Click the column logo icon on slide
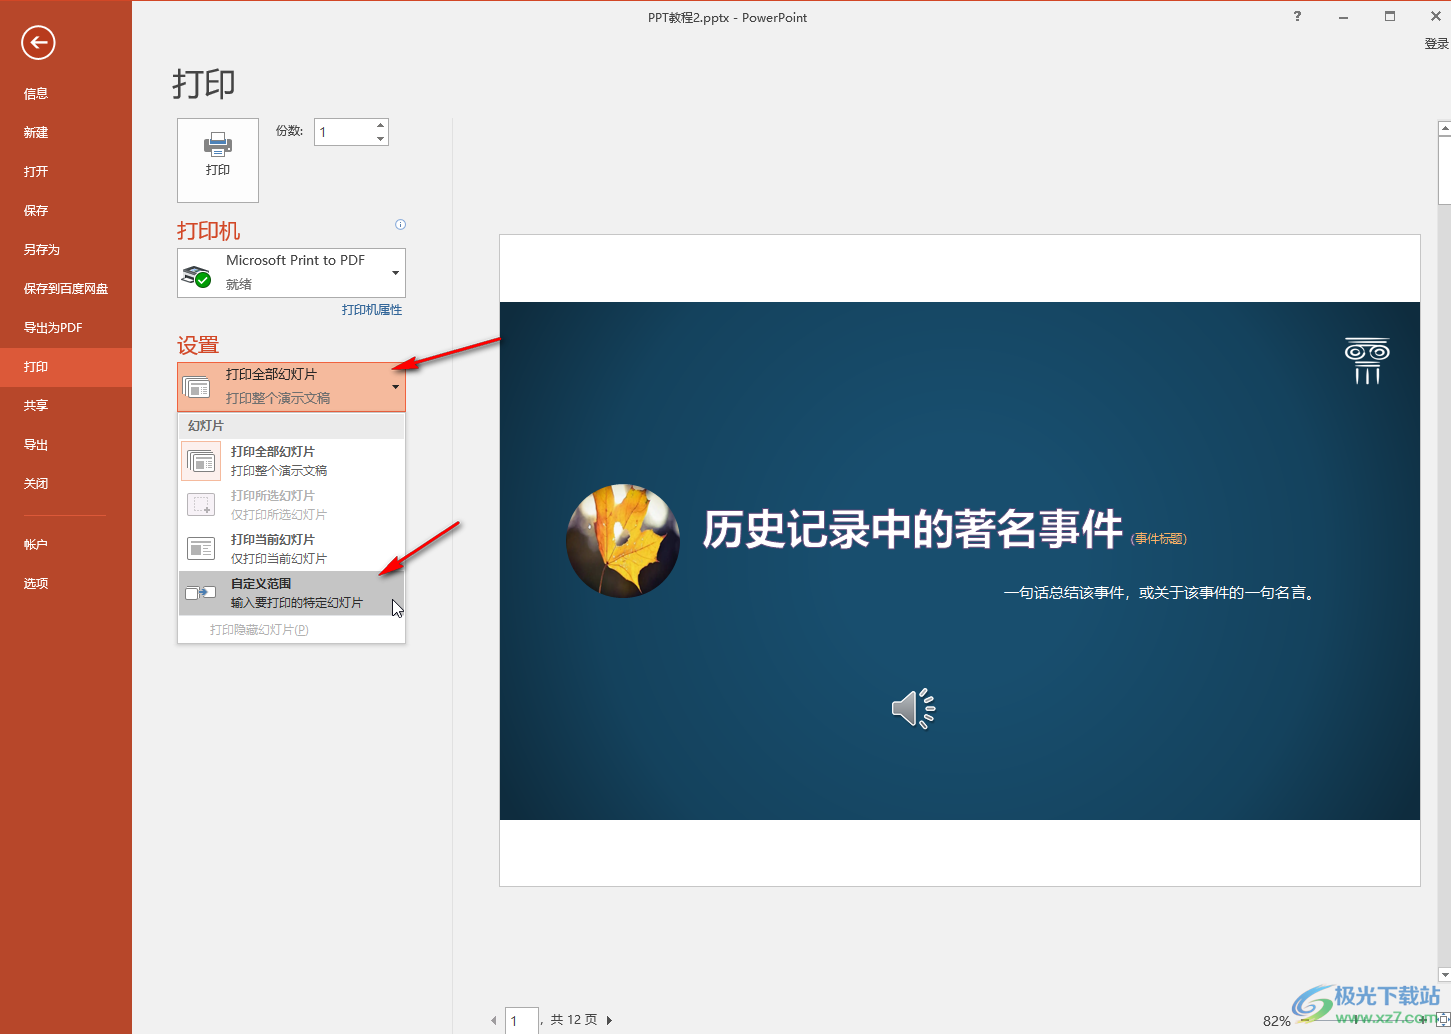This screenshot has width=1451, height=1034. coord(1367,361)
